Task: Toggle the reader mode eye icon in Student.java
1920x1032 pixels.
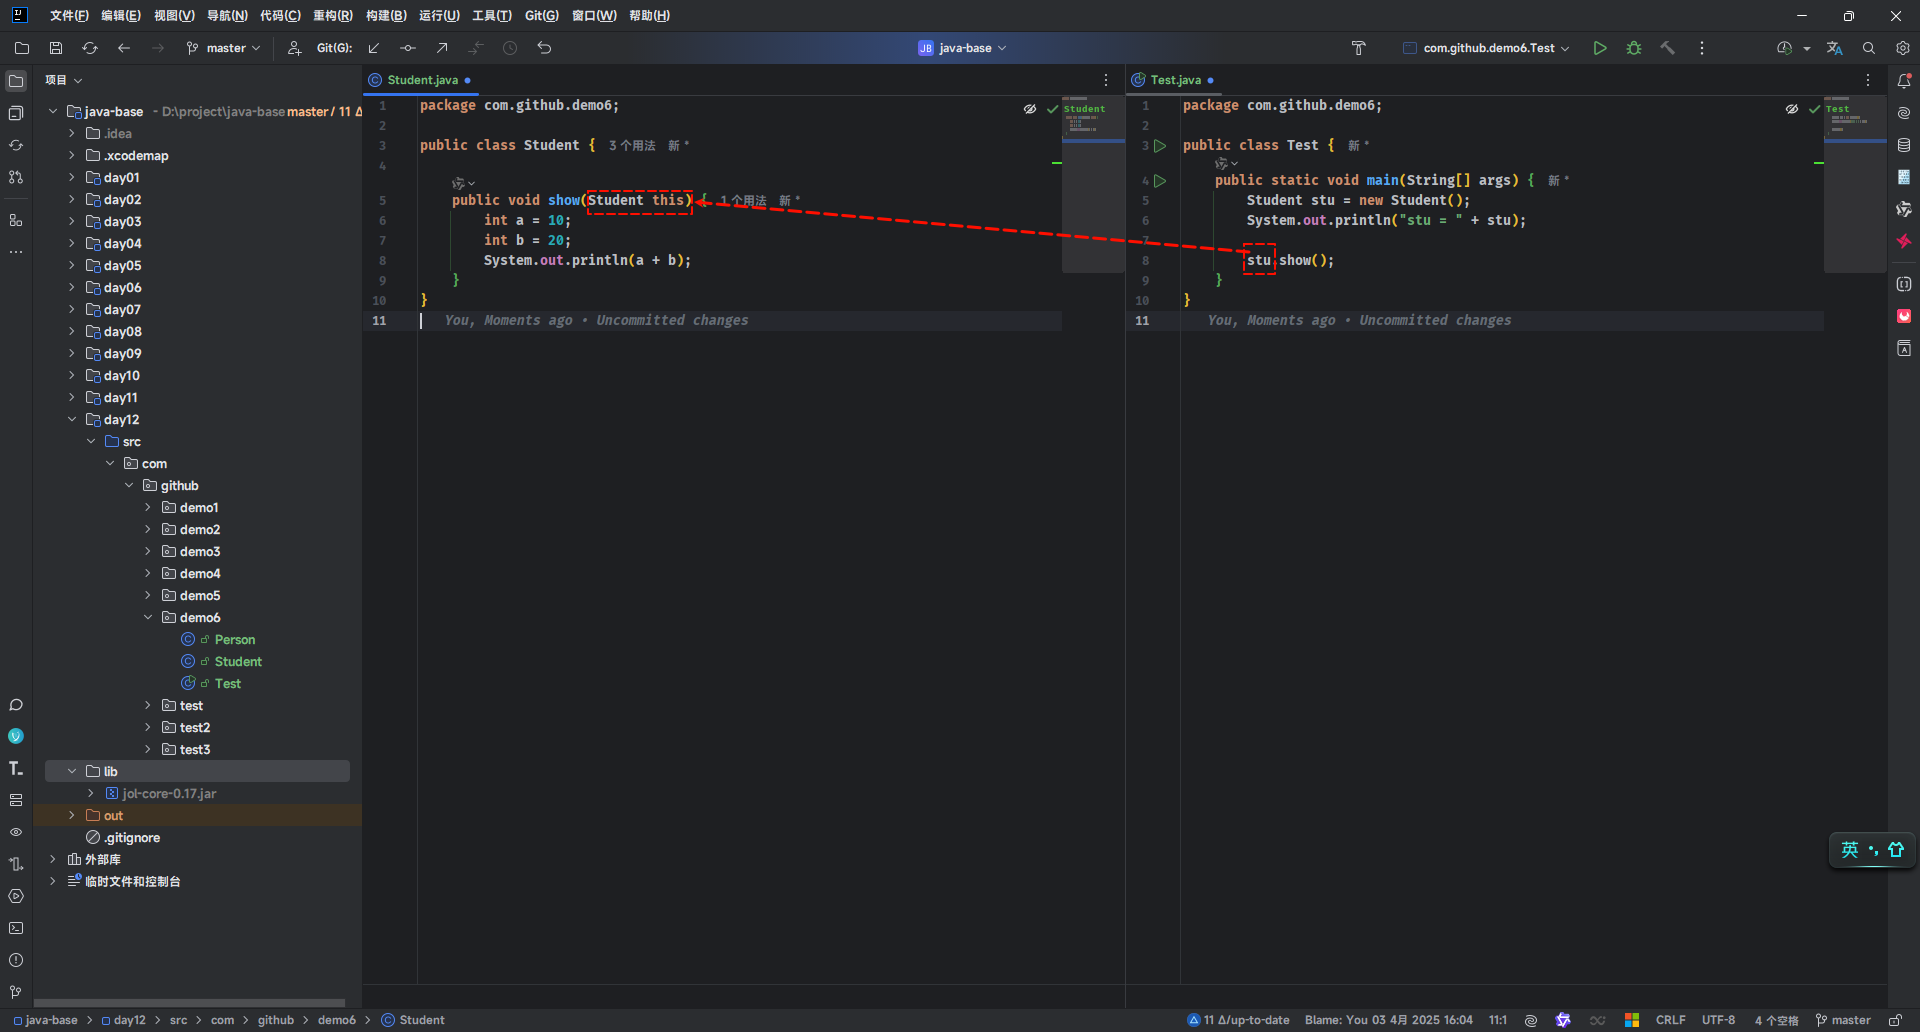Action: (x=1030, y=109)
